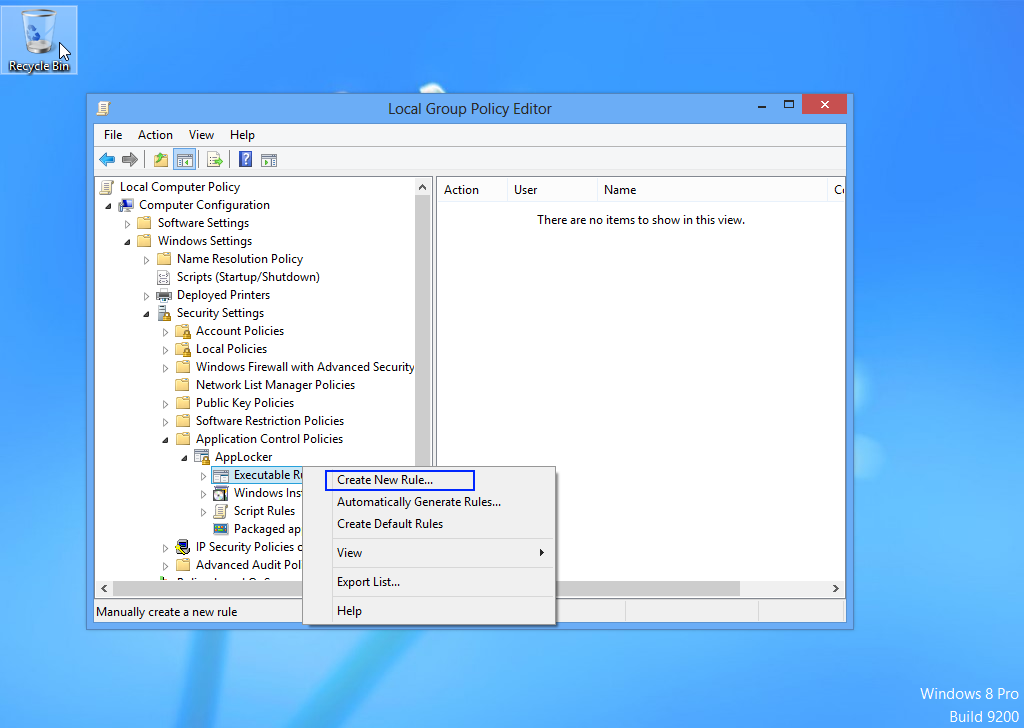
Task: Click the Software Settings folder icon
Action: pyautogui.click(x=144, y=223)
